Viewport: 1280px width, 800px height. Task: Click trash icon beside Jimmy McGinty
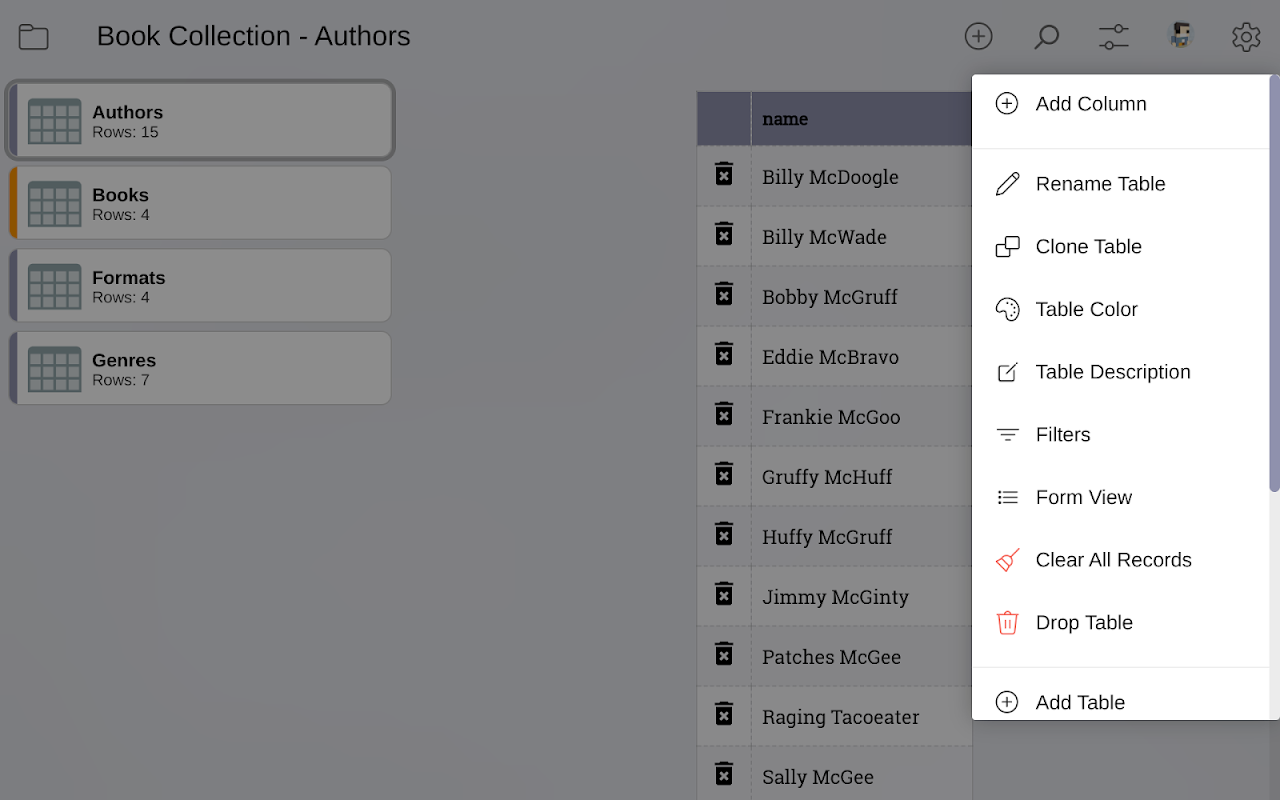coord(724,595)
